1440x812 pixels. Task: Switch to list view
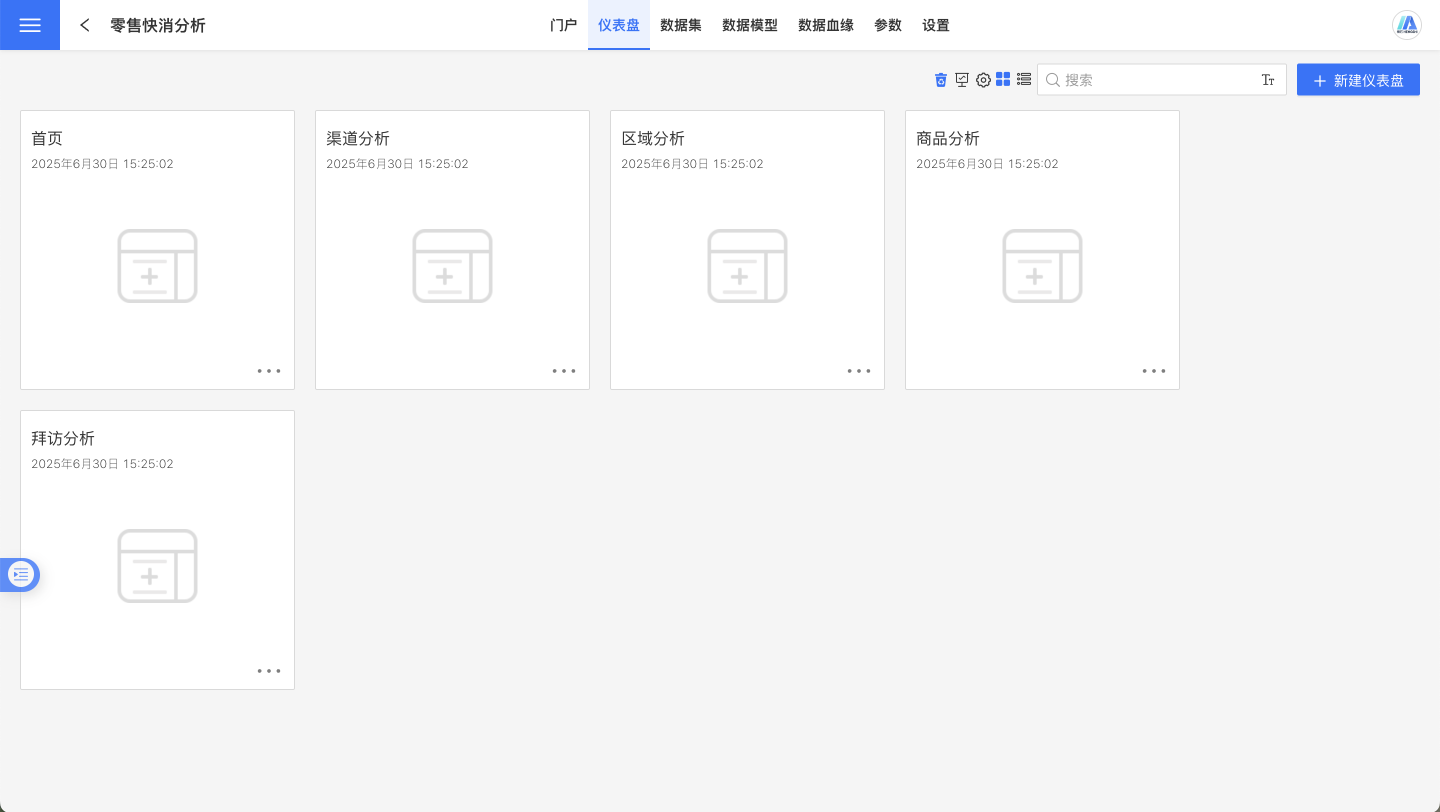1024,79
